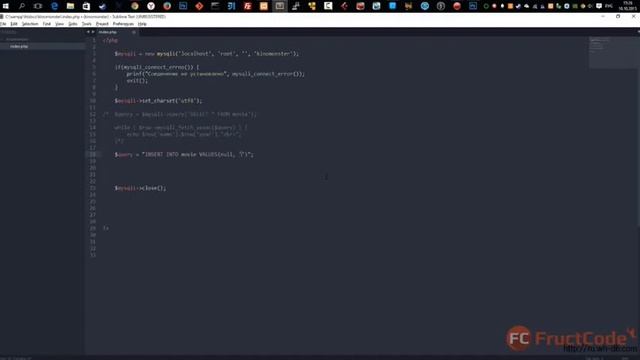Open the Yandex browser taskbar icon

coord(151,6)
